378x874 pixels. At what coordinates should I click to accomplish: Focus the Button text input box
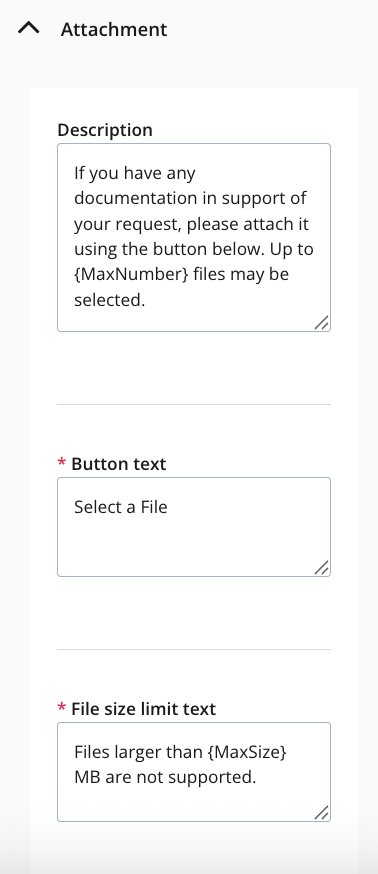click(194, 527)
